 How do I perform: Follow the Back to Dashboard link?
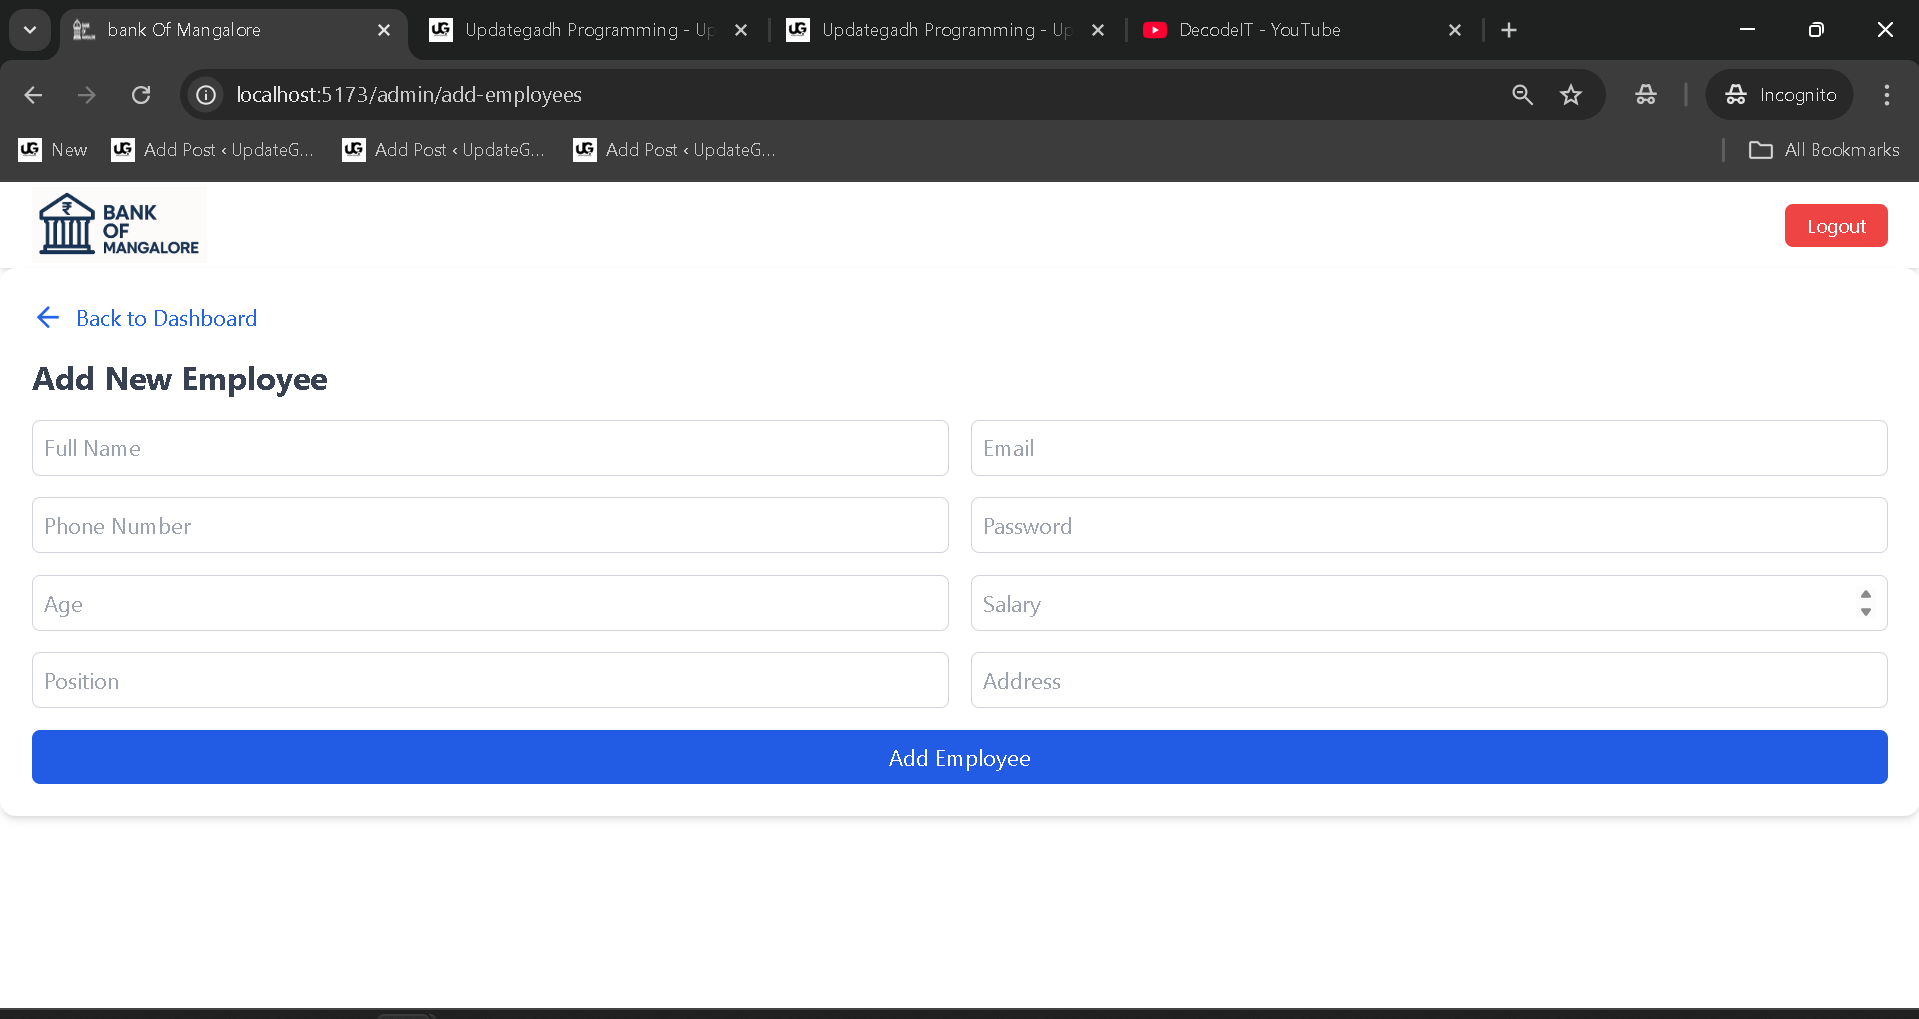(x=166, y=318)
